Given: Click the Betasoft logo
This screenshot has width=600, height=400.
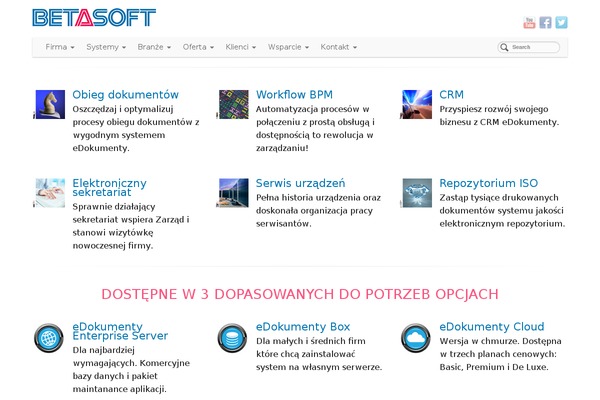Looking at the screenshot, I should pos(94,18).
